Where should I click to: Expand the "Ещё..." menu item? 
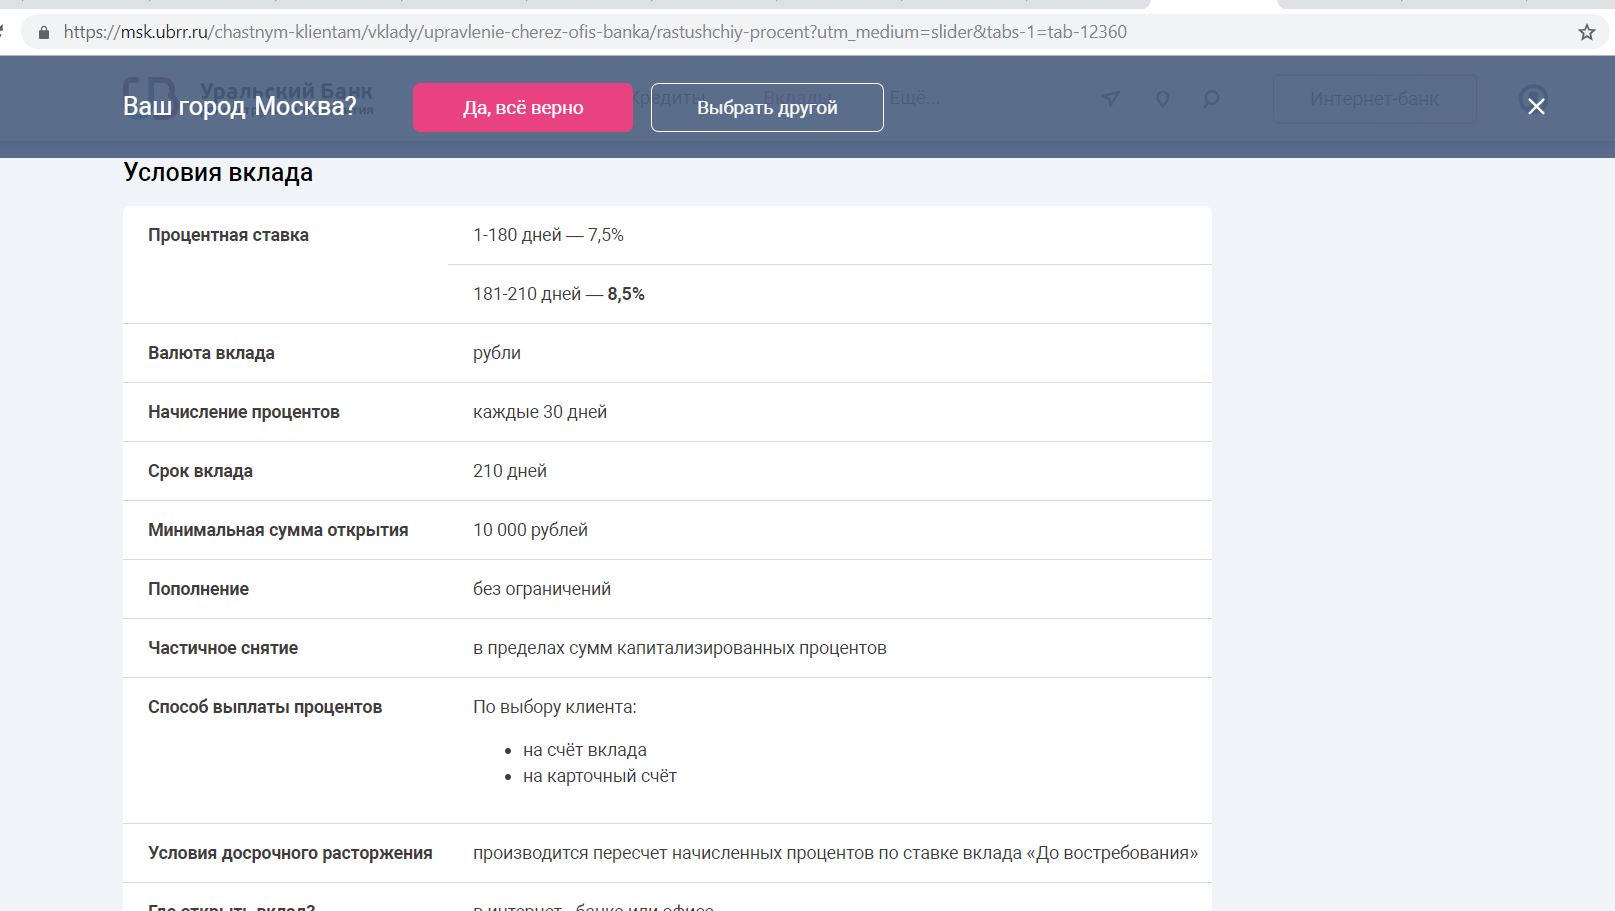(x=914, y=98)
